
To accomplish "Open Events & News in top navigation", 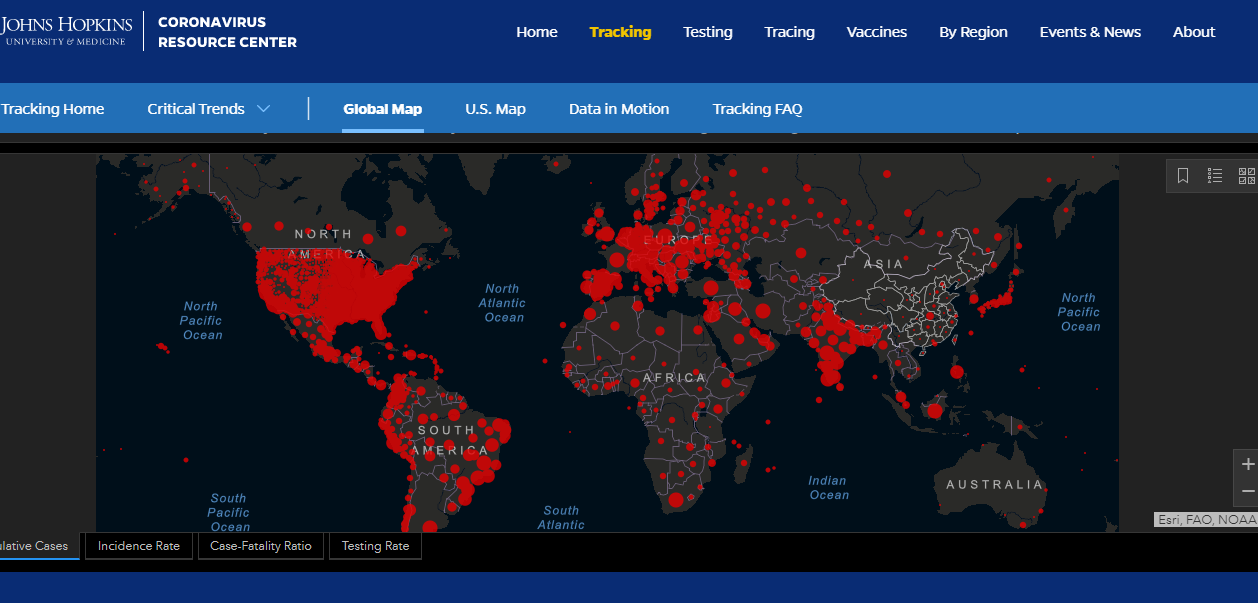I will tap(1090, 32).
